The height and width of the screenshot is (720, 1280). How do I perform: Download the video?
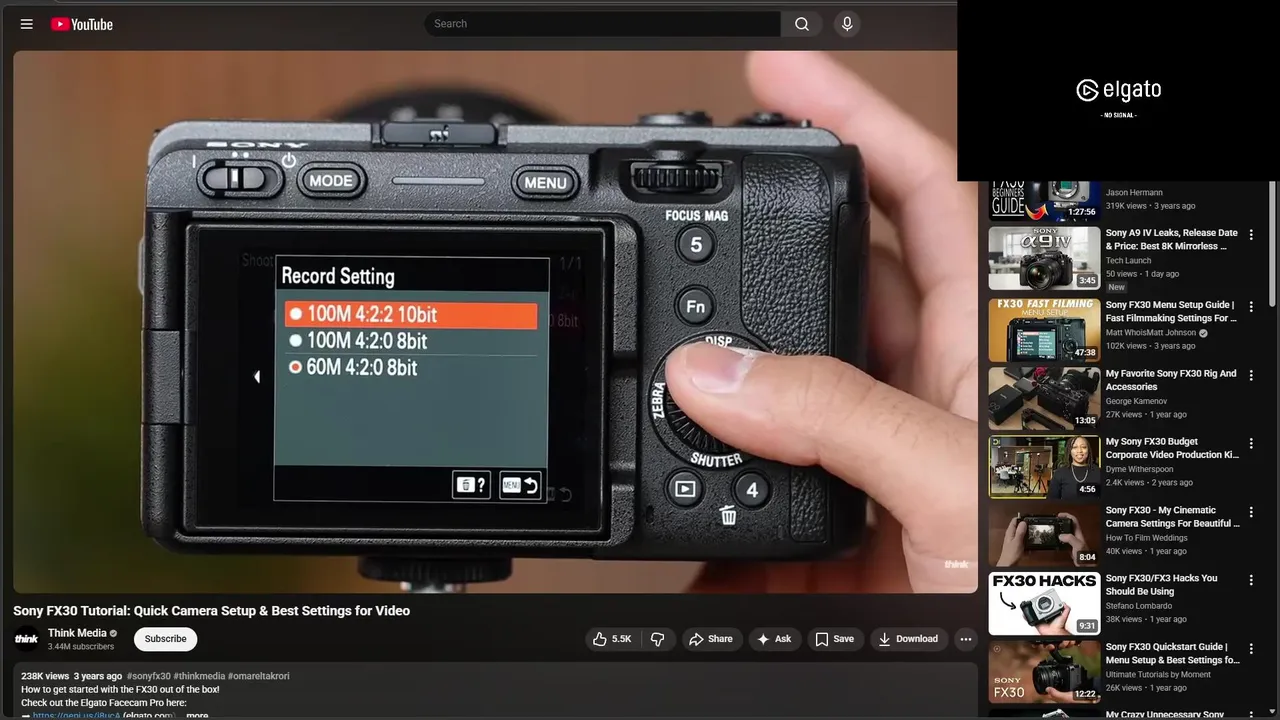[908, 639]
